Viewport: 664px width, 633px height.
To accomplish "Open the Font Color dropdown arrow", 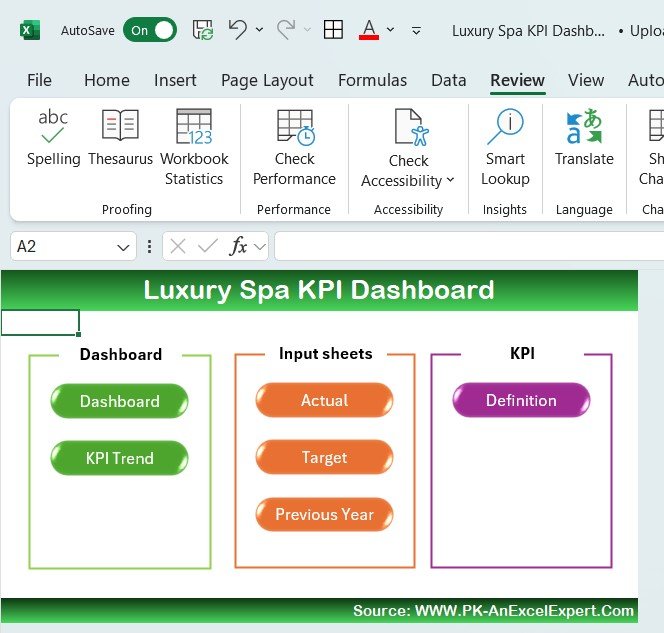I will [x=390, y=30].
